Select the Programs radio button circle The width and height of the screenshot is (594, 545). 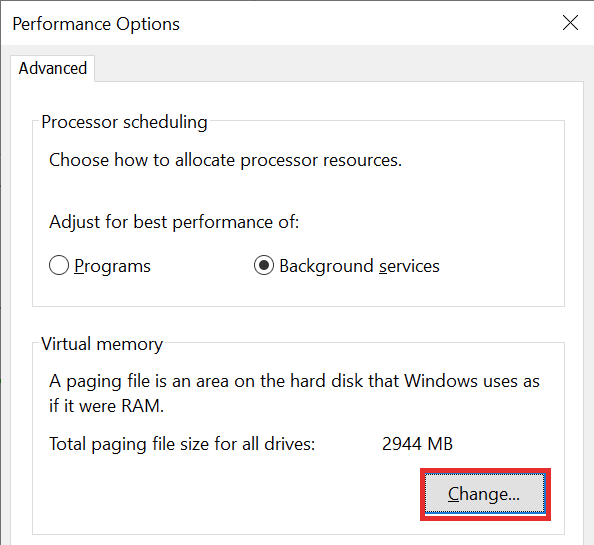click(59, 265)
